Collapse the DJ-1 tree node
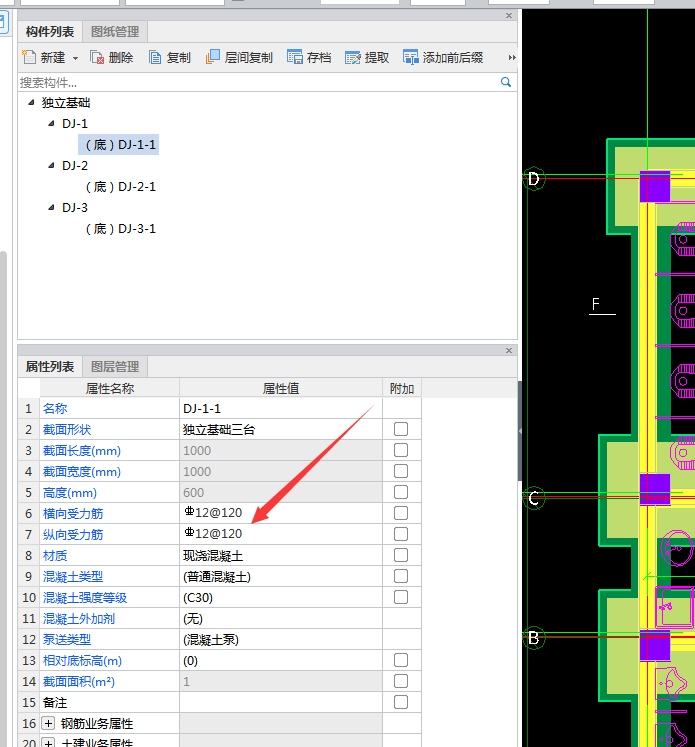Screen dimensions: 695x747 coord(51,123)
